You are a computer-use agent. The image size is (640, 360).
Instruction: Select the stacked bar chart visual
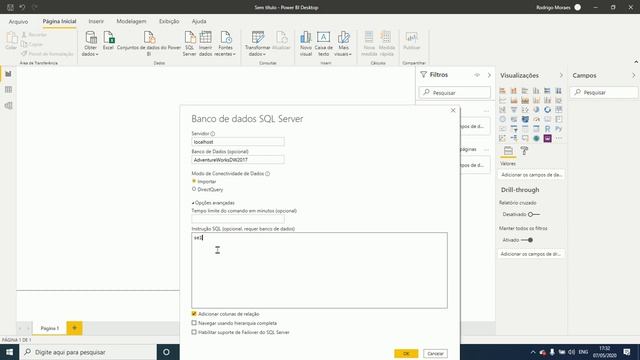pos(502,90)
